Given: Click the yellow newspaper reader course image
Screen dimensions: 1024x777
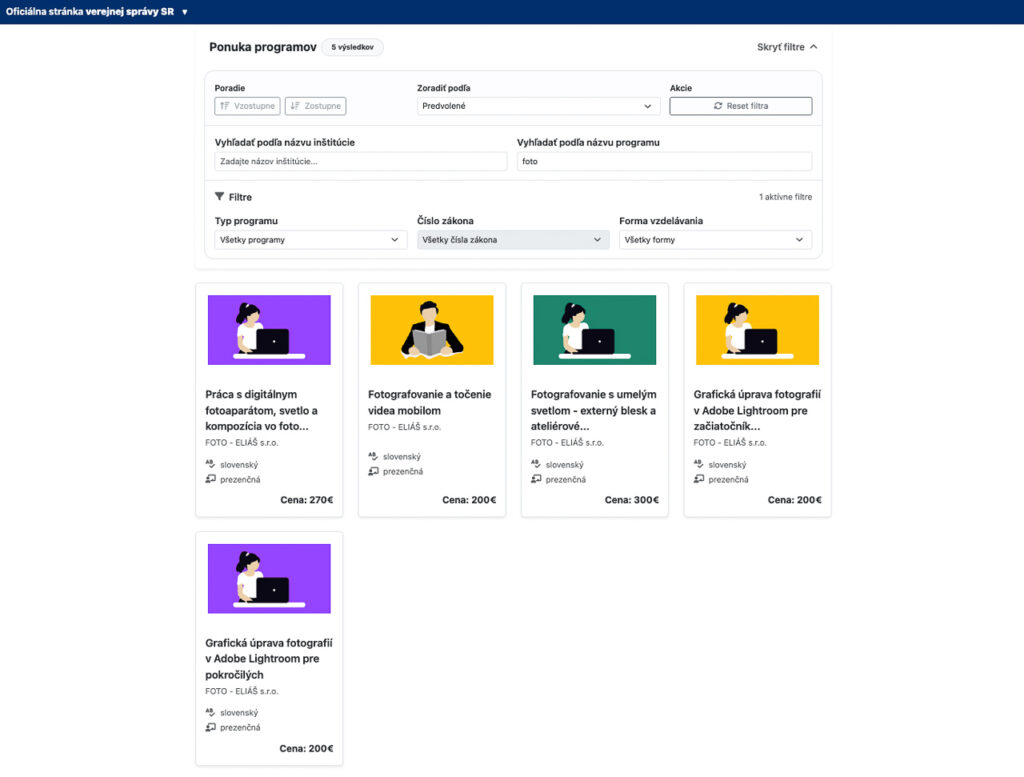Looking at the screenshot, I should coord(431,329).
